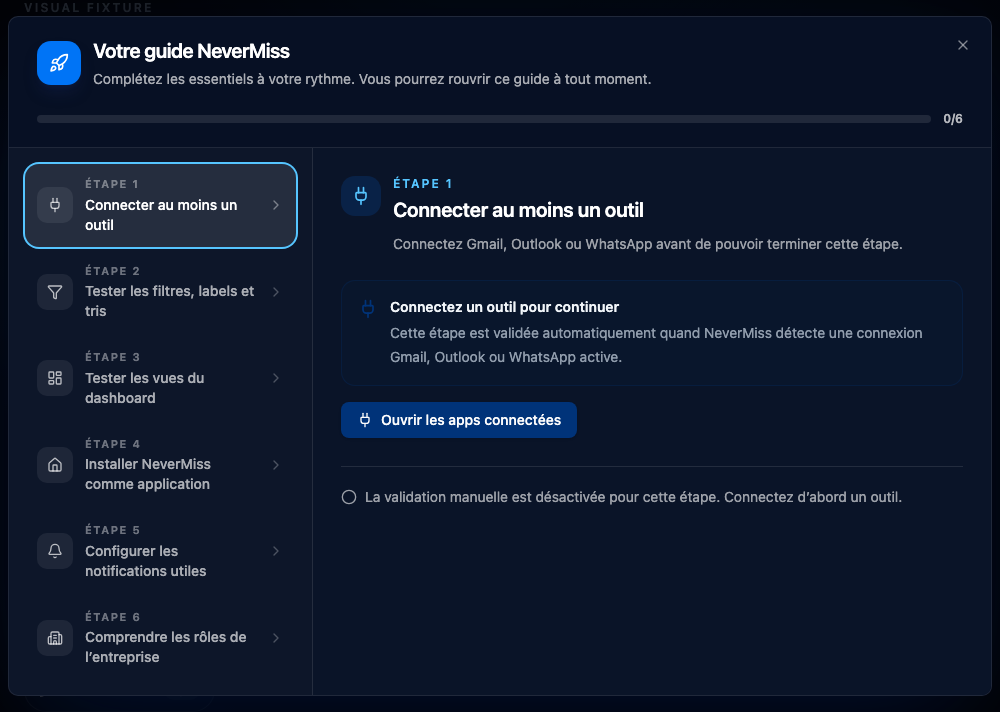Click the plug icon in the Connectez un outil notice
Image resolution: width=1000 pixels, height=712 pixels.
coord(368,309)
